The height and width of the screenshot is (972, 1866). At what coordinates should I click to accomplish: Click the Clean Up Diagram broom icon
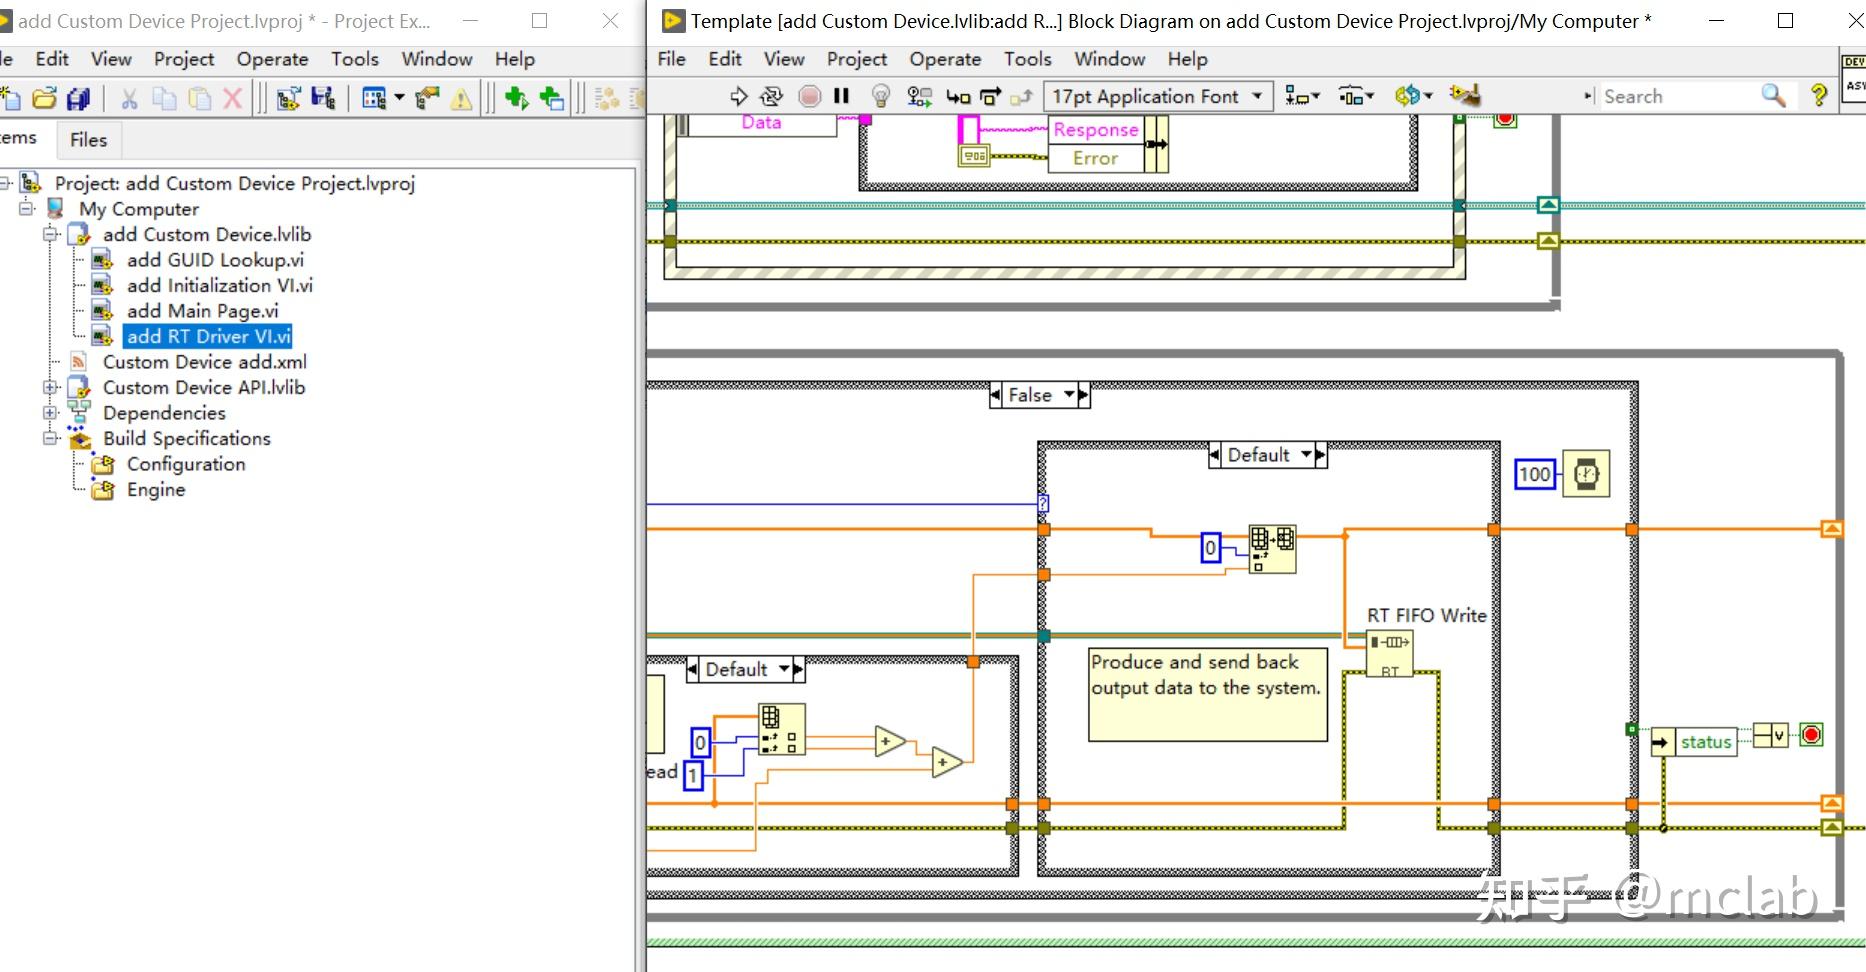point(1465,95)
